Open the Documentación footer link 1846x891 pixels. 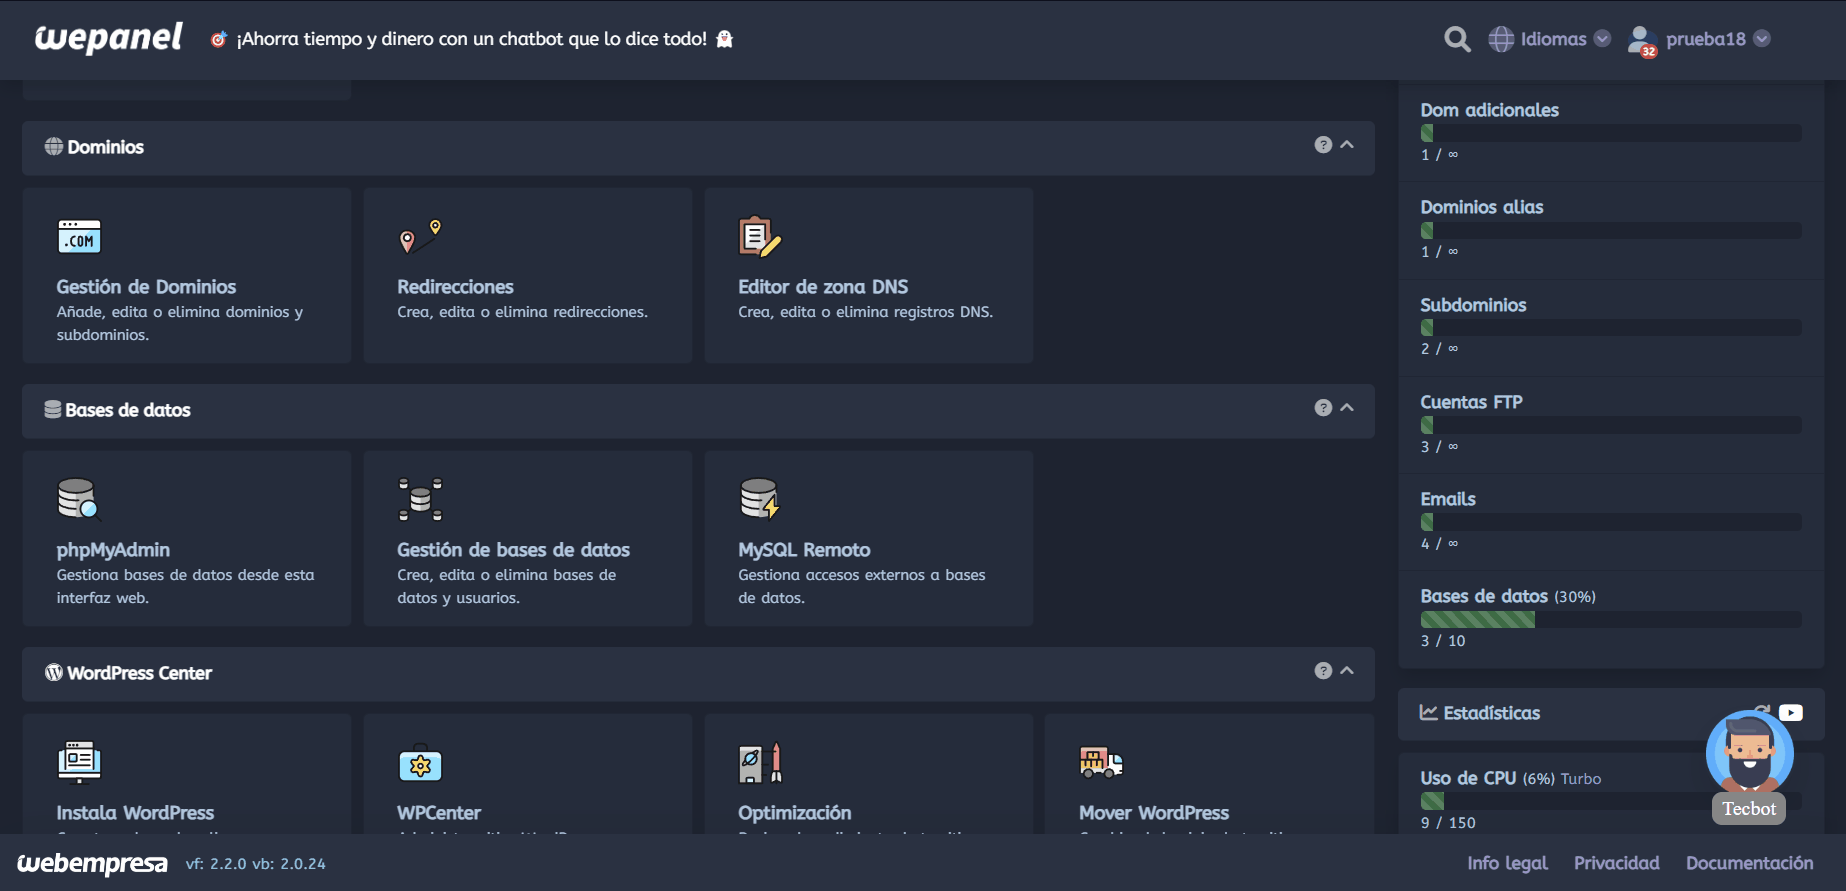coord(1749,863)
